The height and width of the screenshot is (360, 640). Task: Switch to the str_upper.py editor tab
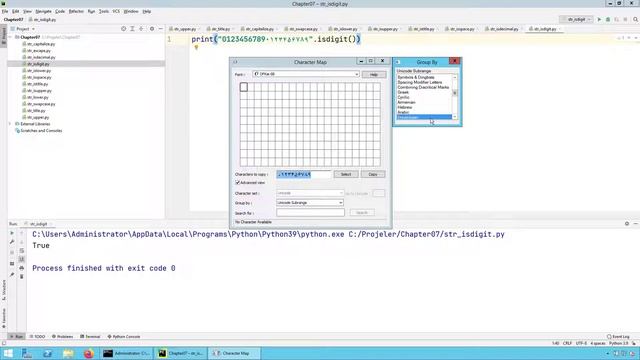click(185, 29)
